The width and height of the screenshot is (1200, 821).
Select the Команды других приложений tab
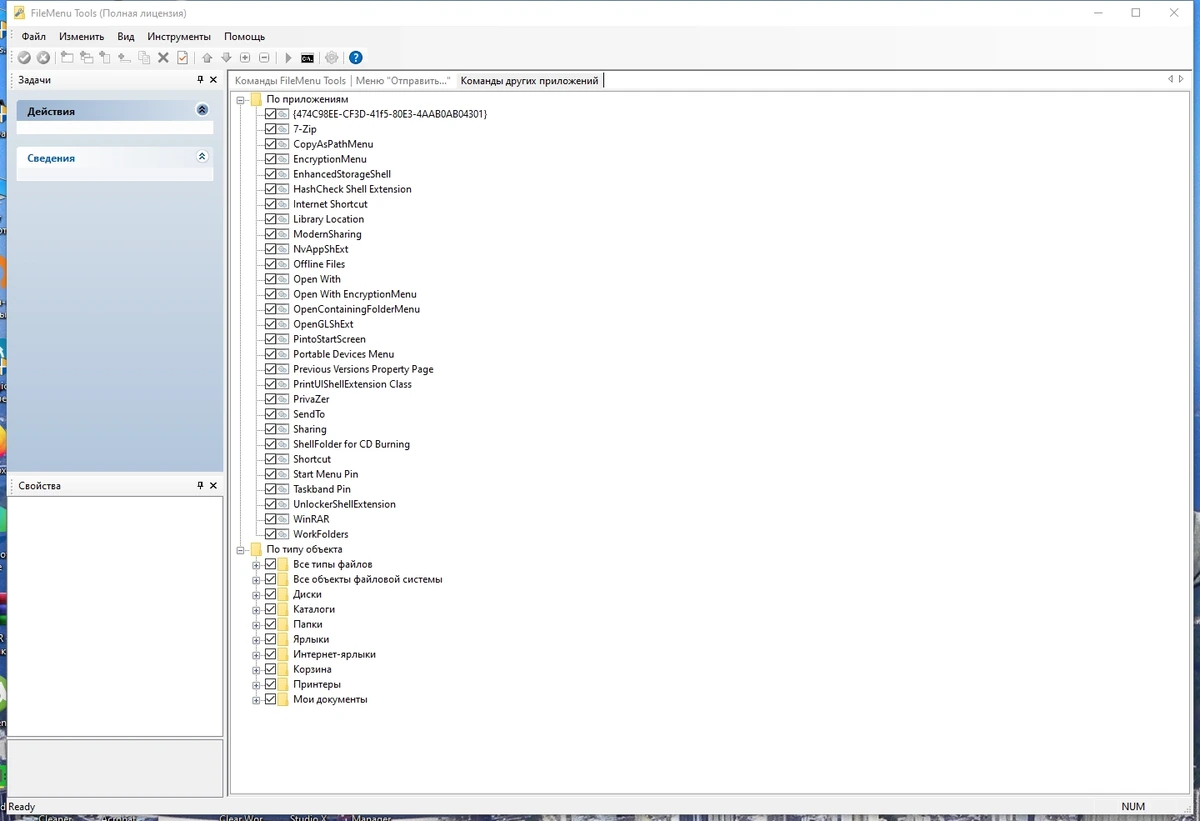tap(529, 81)
